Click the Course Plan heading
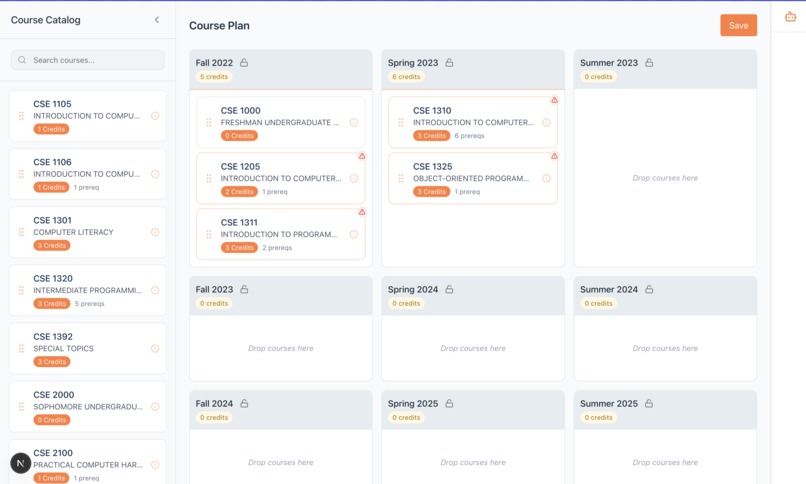The width and height of the screenshot is (806, 484). tap(219, 26)
